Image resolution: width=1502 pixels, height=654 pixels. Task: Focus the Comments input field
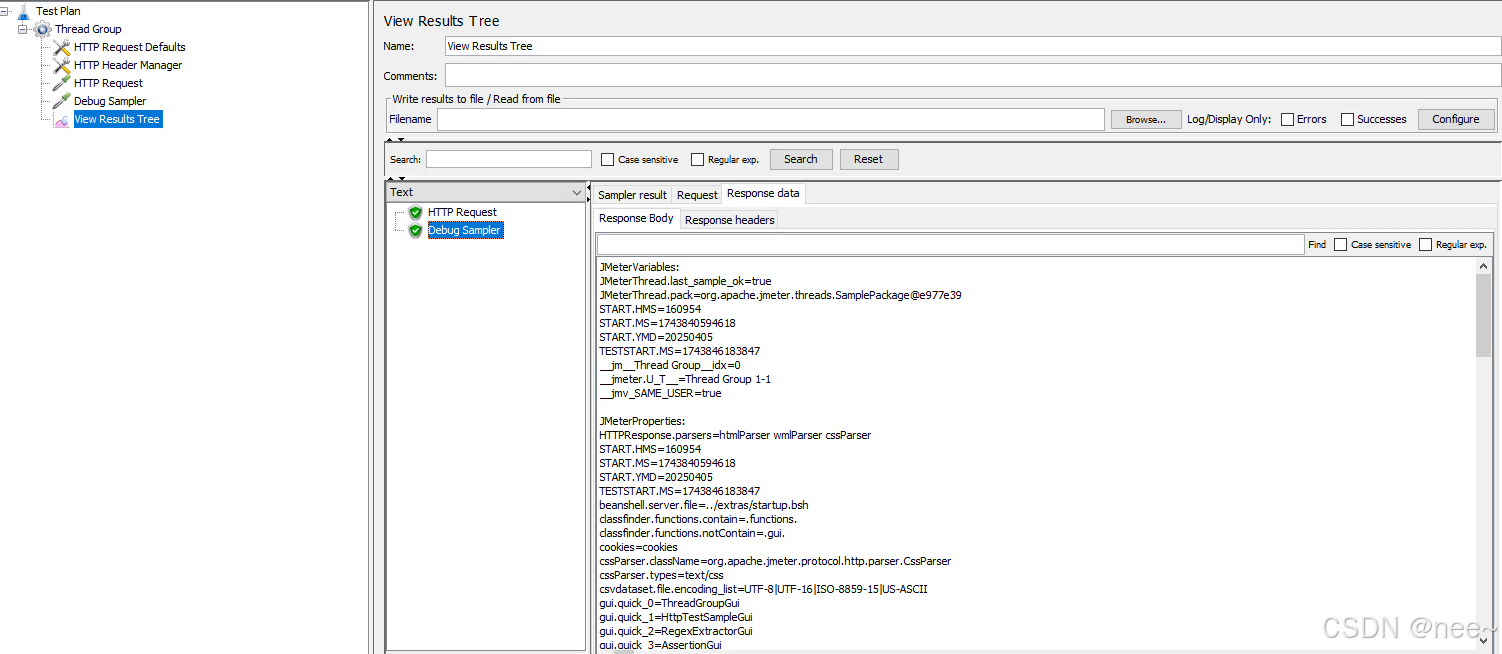972,76
